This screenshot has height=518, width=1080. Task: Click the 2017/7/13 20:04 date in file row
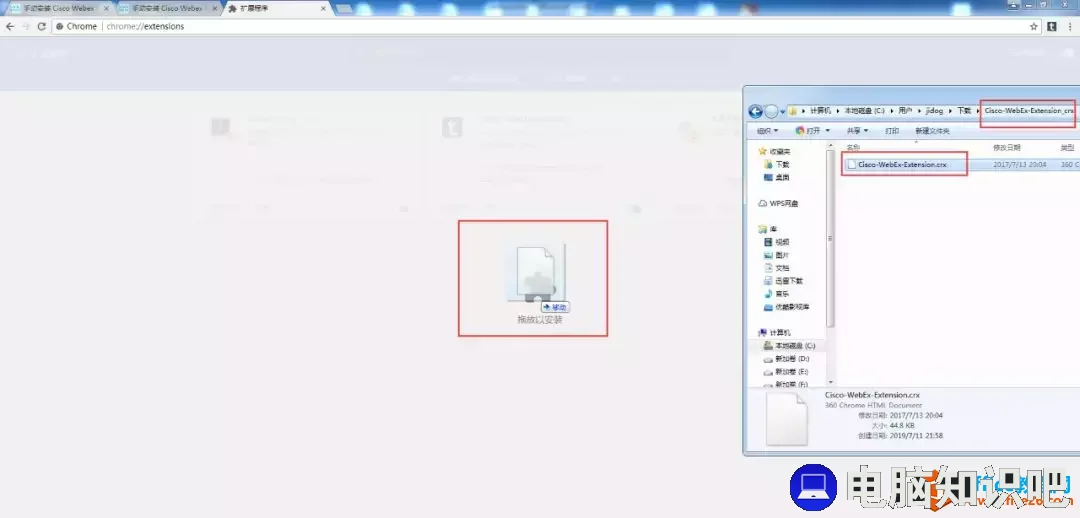click(1019, 165)
